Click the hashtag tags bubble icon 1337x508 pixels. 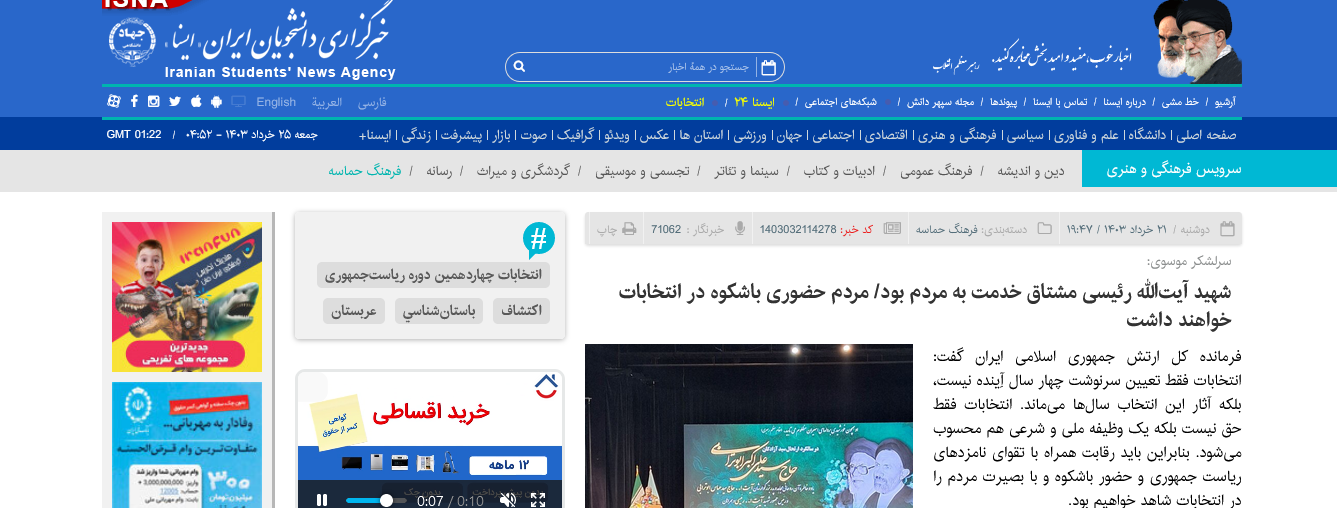(539, 240)
